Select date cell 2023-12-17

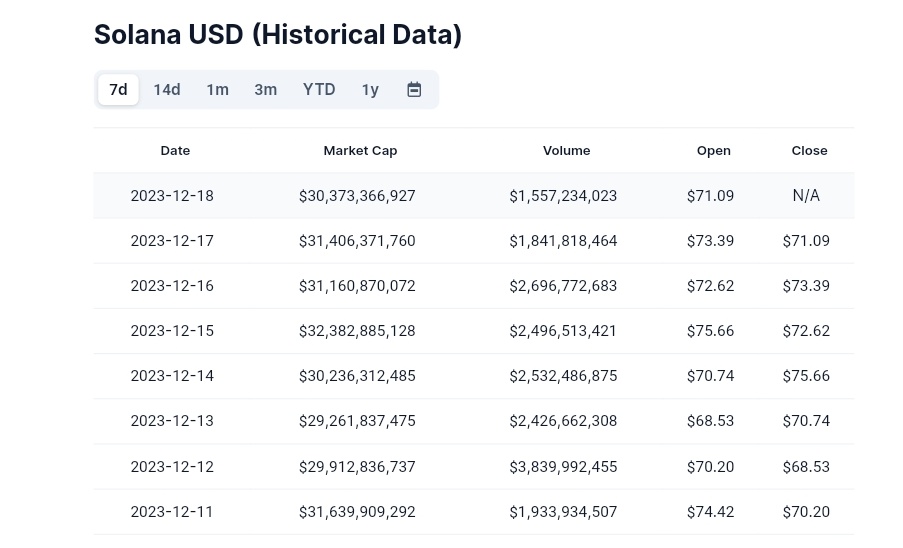coord(172,241)
